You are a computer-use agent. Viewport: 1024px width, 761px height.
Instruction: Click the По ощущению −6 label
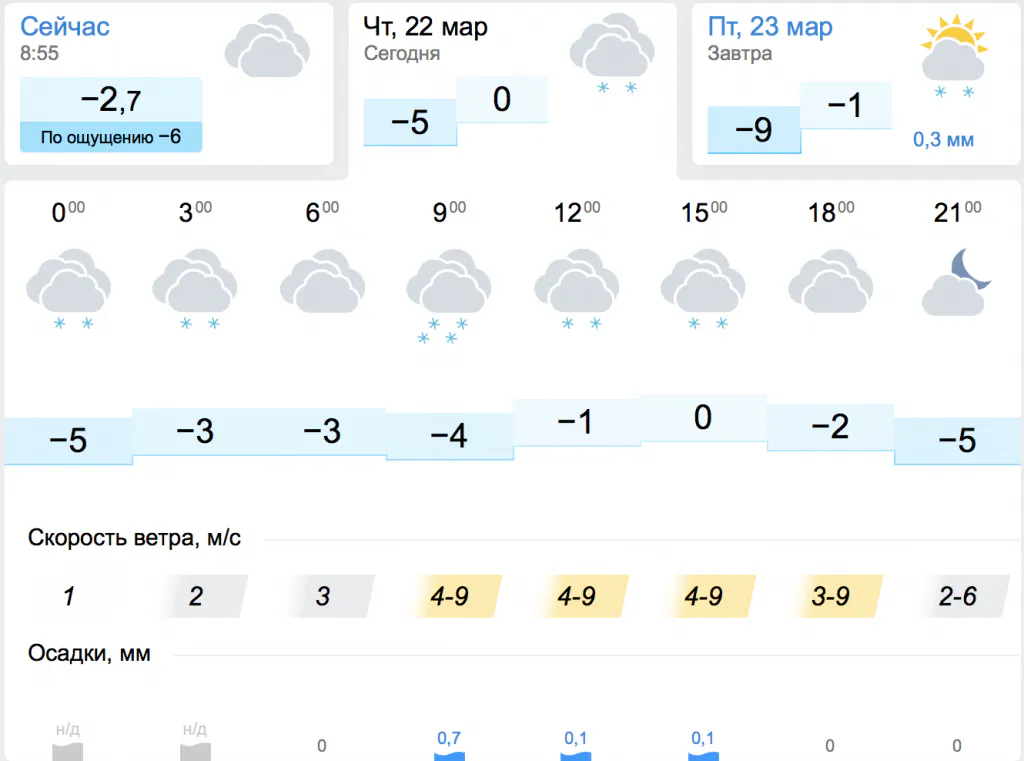pos(111,137)
